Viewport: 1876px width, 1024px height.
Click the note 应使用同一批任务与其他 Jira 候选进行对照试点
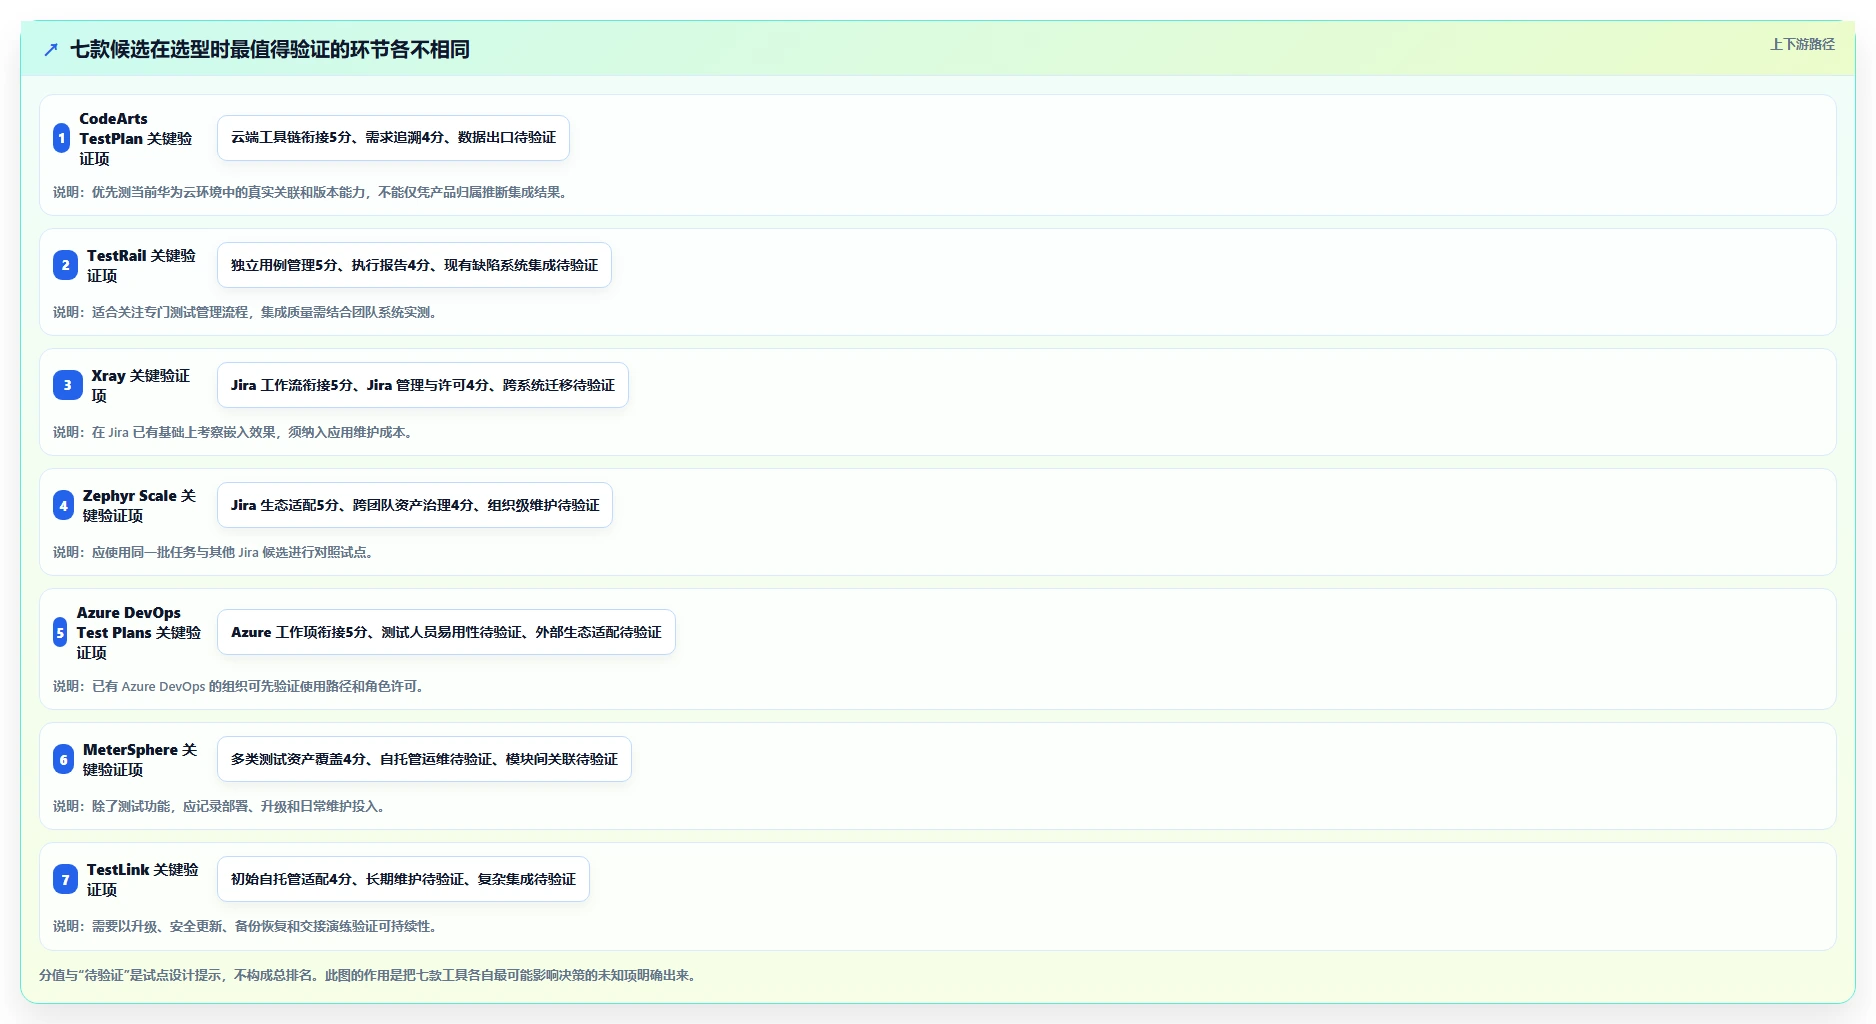[x=215, y=552]
